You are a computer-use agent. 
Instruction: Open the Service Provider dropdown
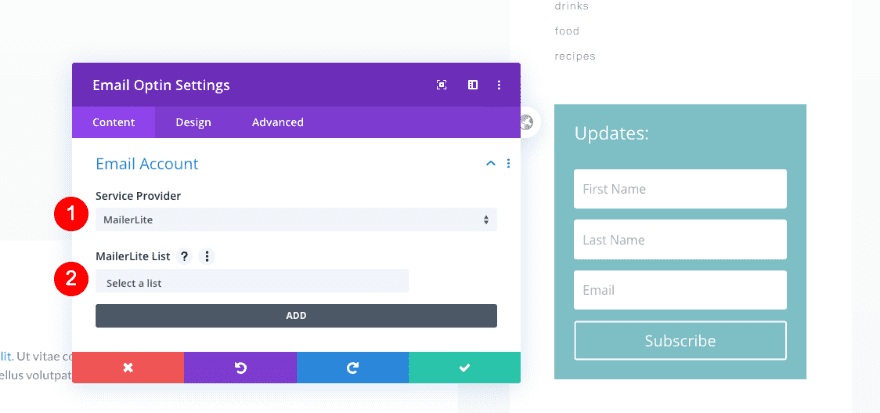point(296,219)
